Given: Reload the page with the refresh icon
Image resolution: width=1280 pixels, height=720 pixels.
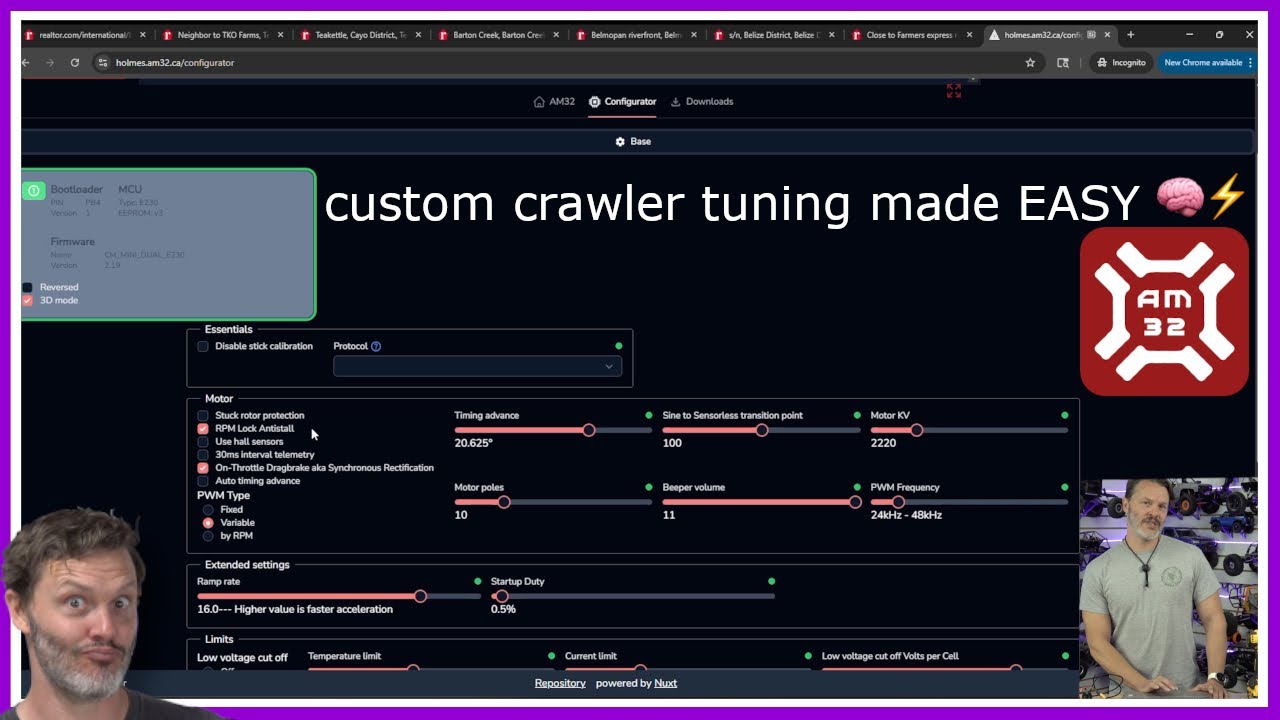Looking at the screenshot, I should pos(75,62).
